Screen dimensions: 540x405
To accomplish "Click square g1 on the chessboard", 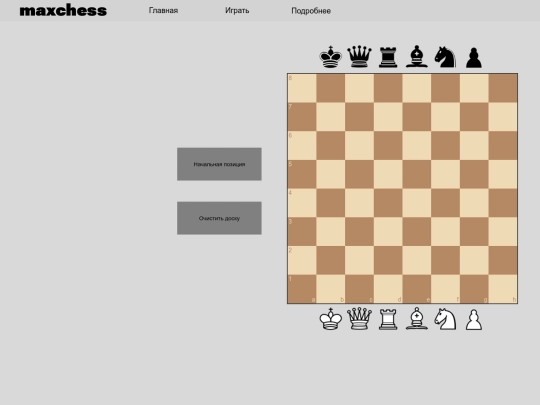I will click(474, 289).
